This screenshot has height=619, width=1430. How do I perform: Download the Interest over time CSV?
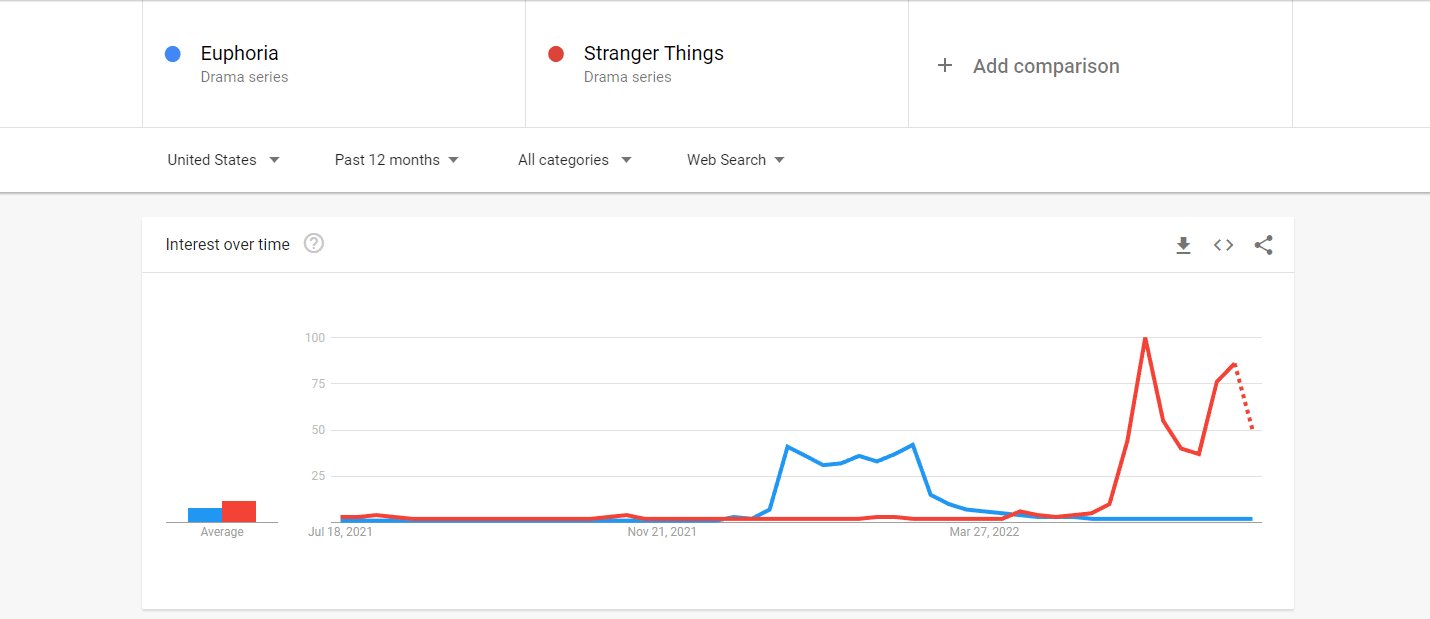(1183, 245)
